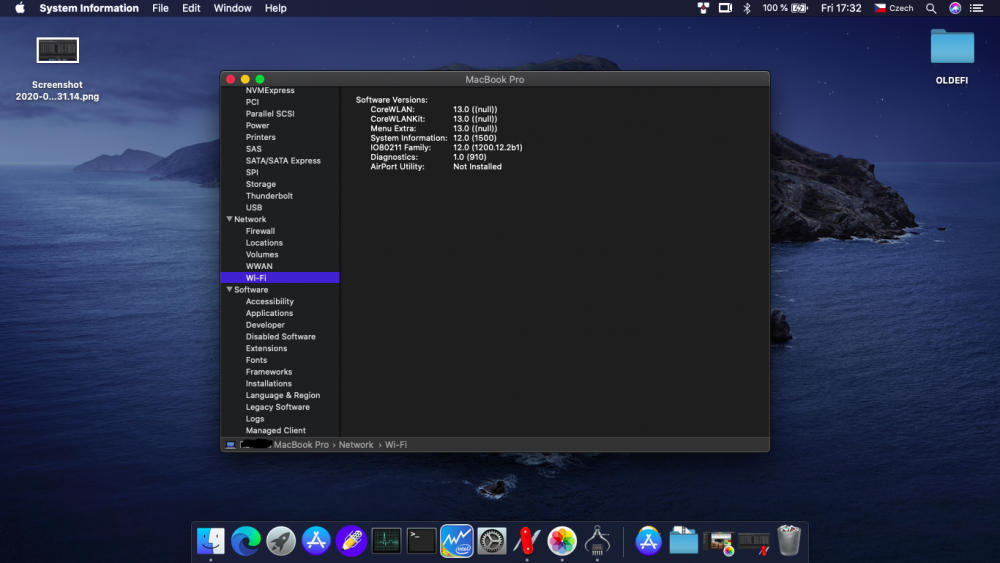Open the System Information app menu
The width and height of the screenshot is (1000, 563).
pyautogui.click(x=89, y=8)
